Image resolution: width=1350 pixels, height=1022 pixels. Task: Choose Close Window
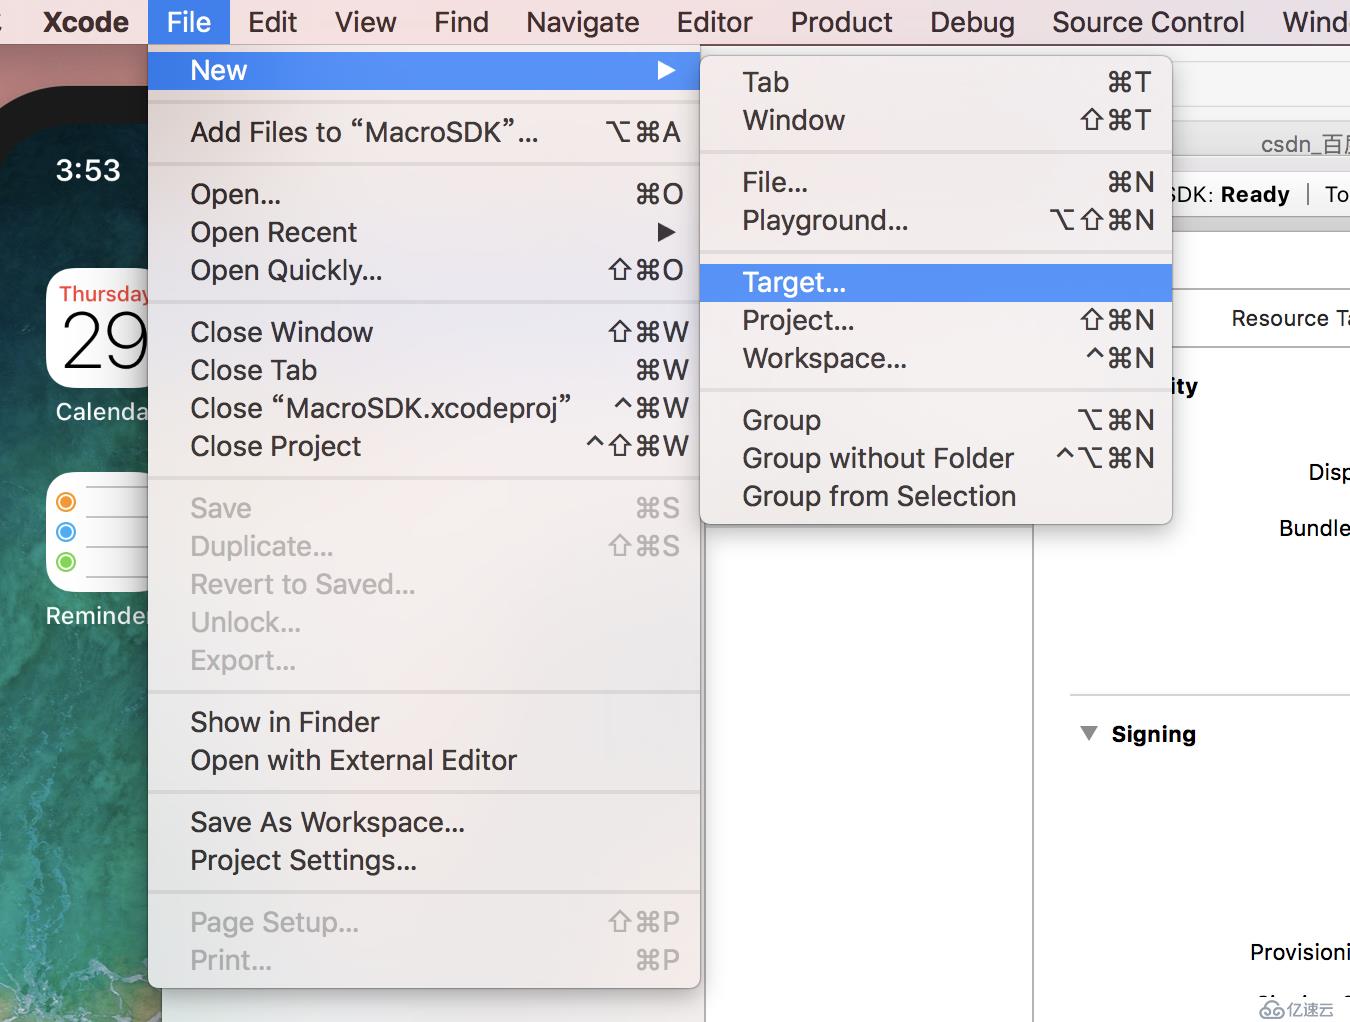[424, 332]
